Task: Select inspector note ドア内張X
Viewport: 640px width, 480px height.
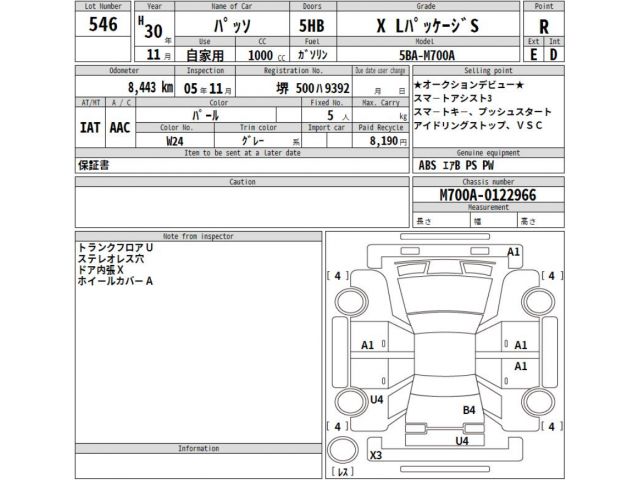Action: coord(100,269)
